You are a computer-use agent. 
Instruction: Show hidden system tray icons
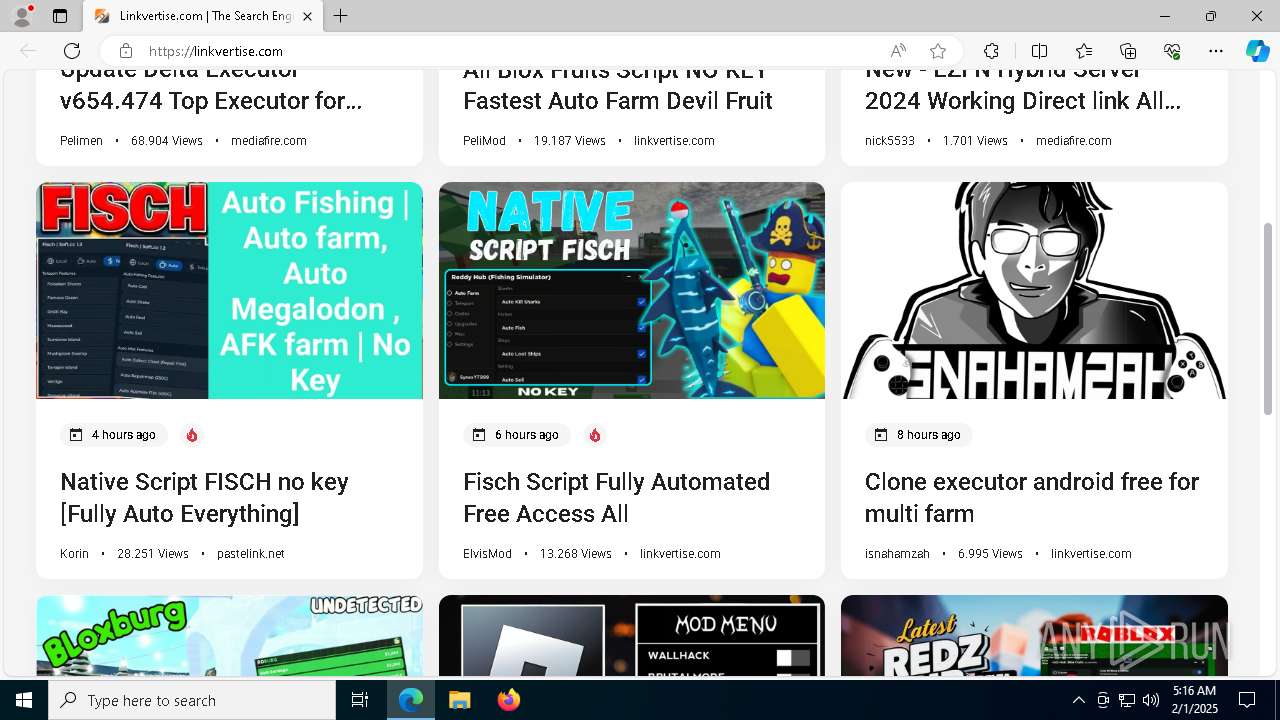1078,700
